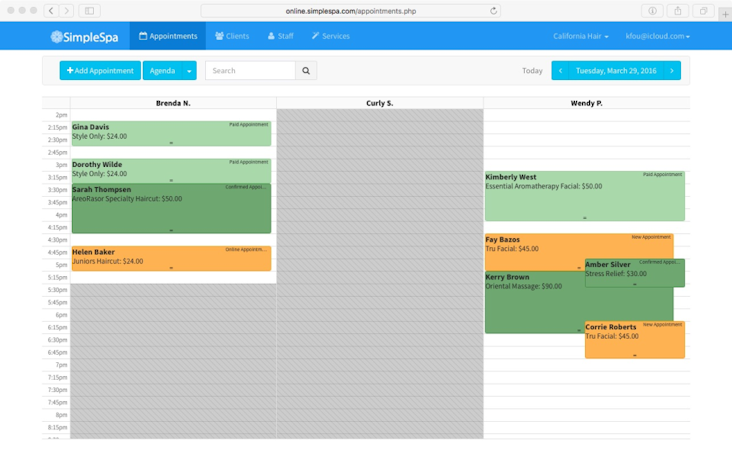
Task: Click the resize handle on Kimberly West appointment
Action: pyautogui.click(x=584, y=218)
